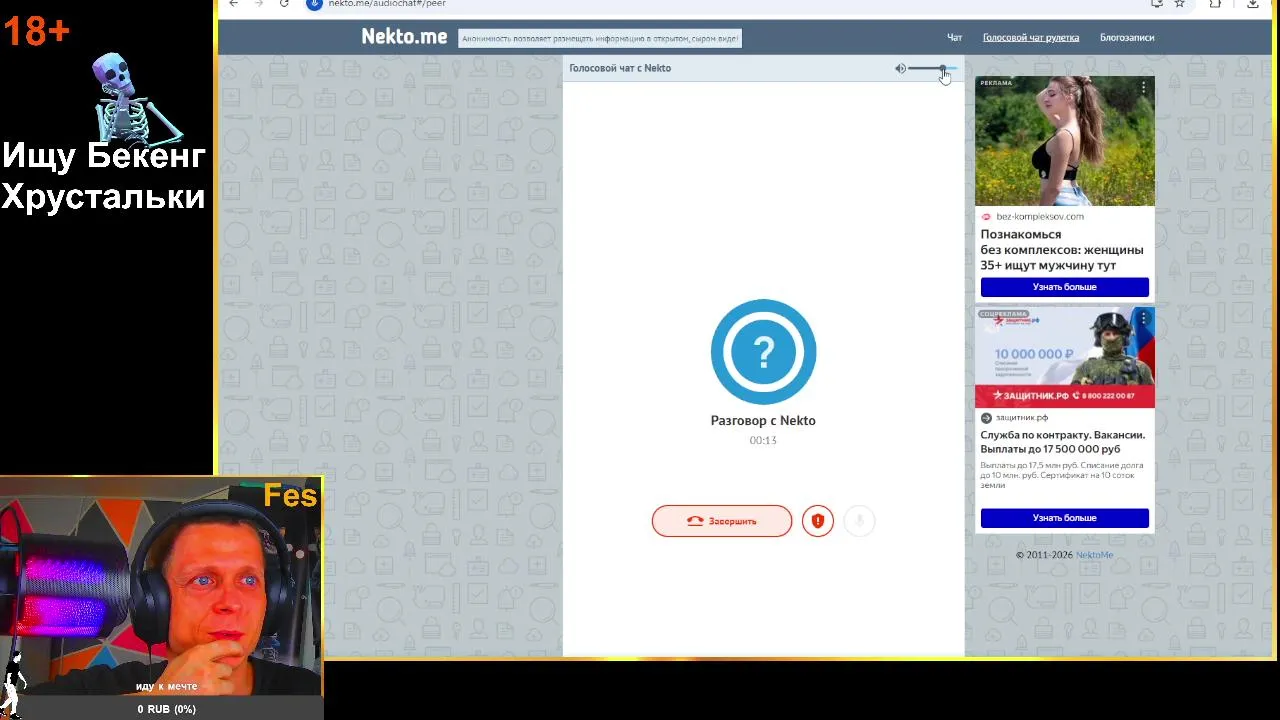Click the Завершить end call button
Screen dimensions: 1280x720
[x=722, y=521]
